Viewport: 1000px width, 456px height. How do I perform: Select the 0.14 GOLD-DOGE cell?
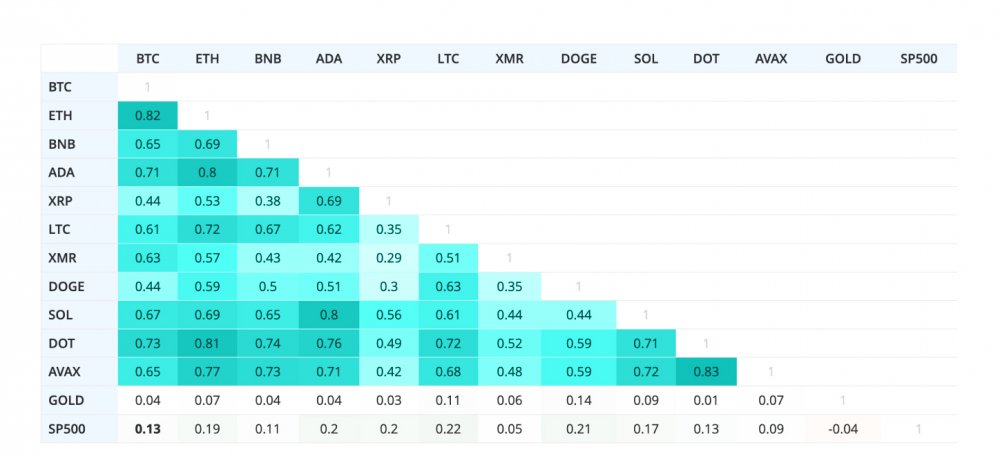(x=579, y=401)
